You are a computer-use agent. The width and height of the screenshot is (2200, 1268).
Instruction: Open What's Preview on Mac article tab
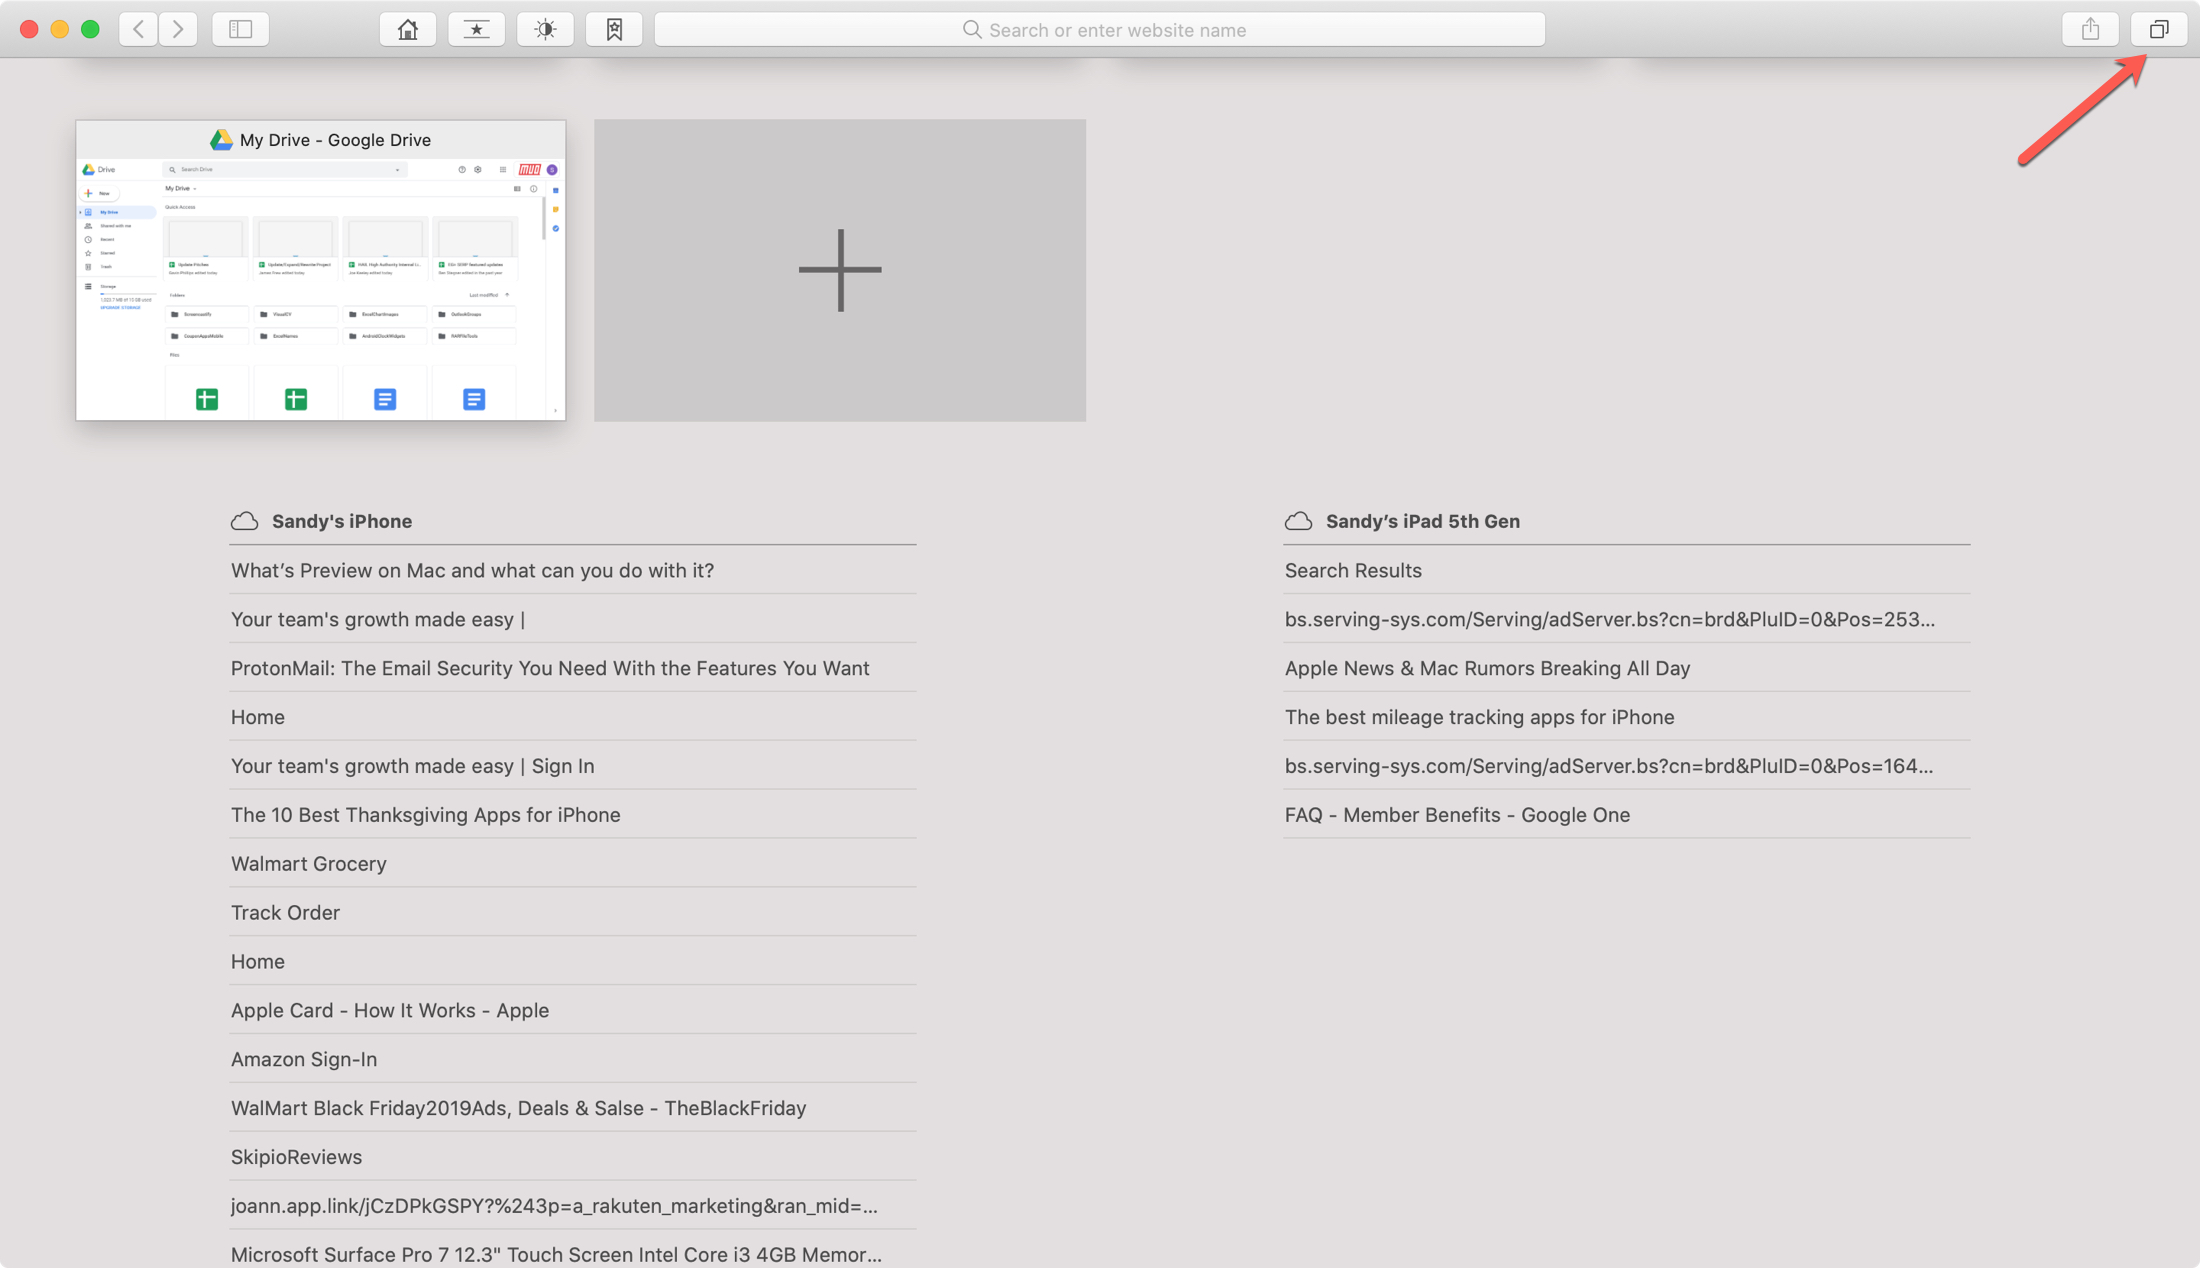click(573, 570)
